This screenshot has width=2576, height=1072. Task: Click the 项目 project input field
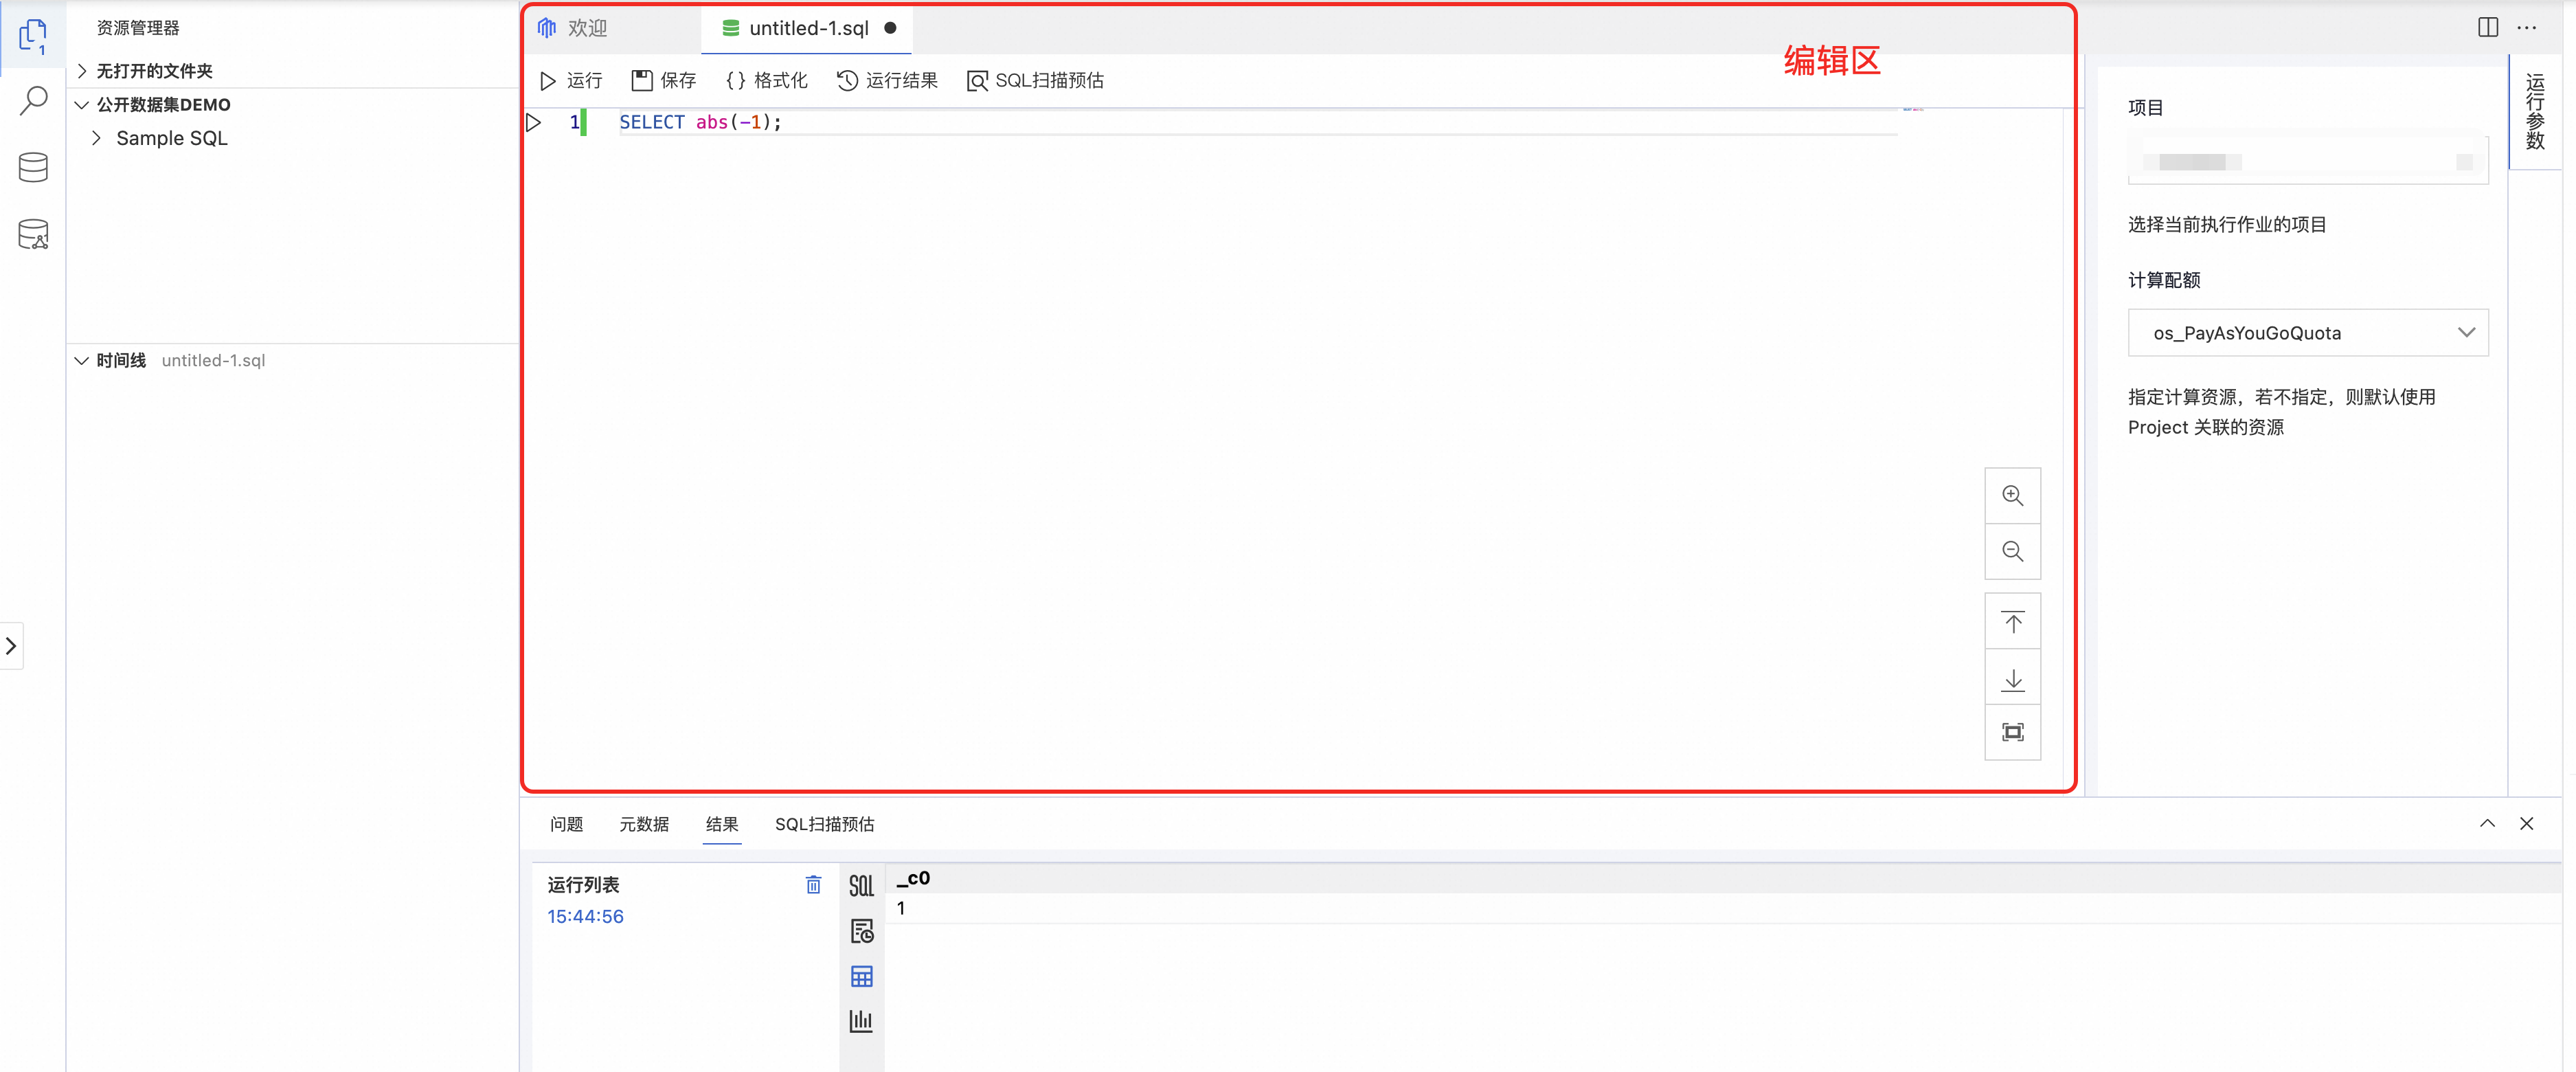(2307, 162)
